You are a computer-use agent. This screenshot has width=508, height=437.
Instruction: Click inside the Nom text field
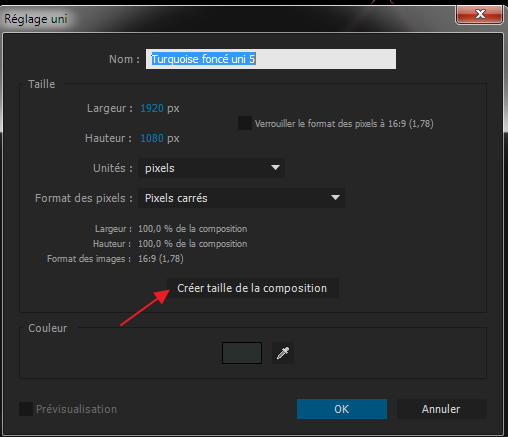271,59
